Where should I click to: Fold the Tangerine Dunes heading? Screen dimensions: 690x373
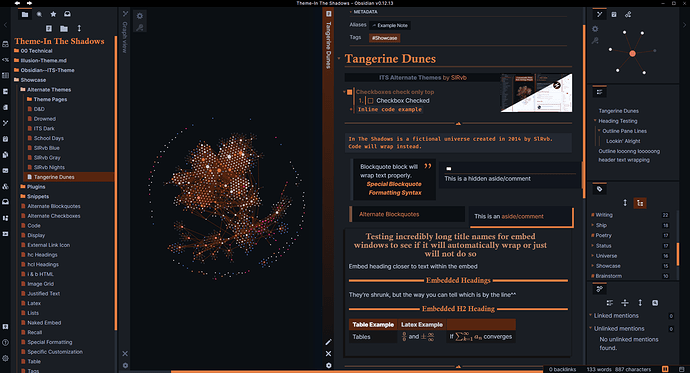click(x=339, y=59)
